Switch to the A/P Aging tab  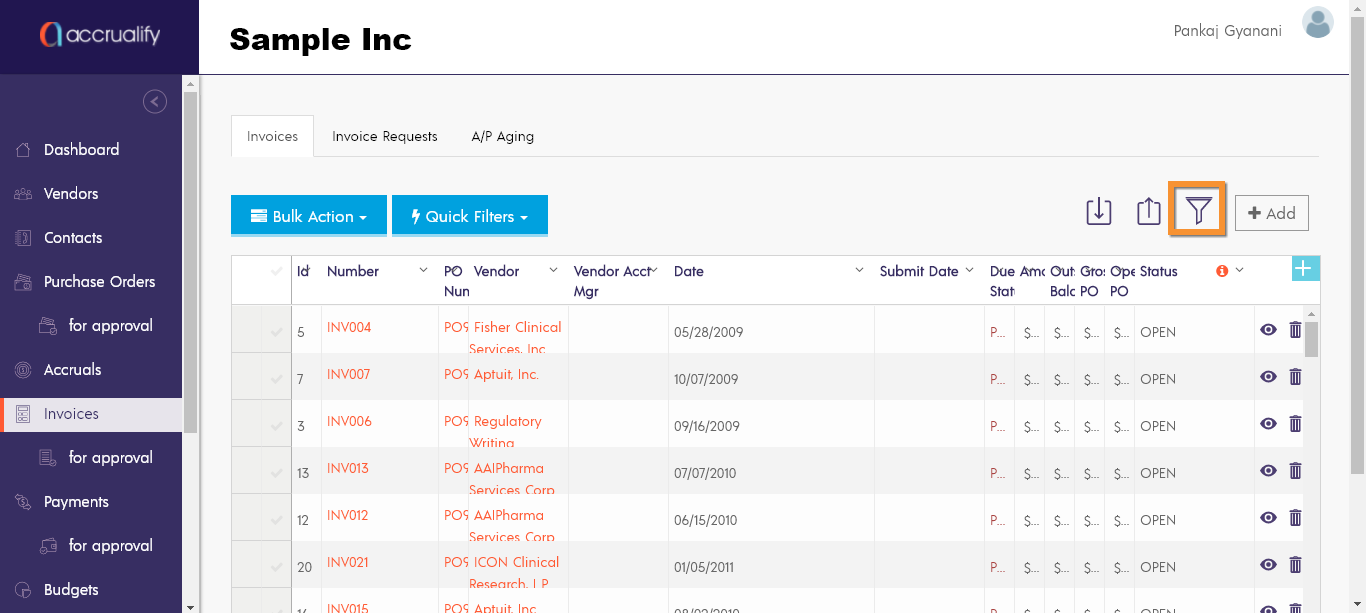[502, 136]
